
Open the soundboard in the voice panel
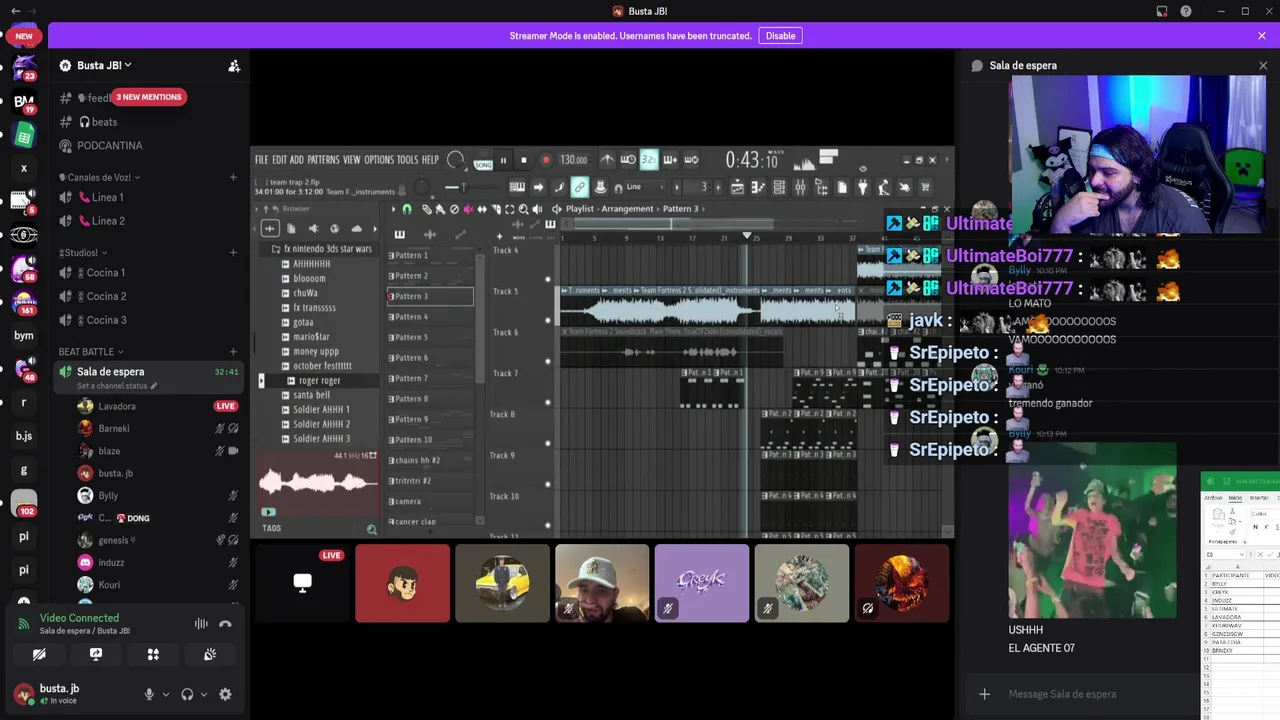click(x=210, y=654)
